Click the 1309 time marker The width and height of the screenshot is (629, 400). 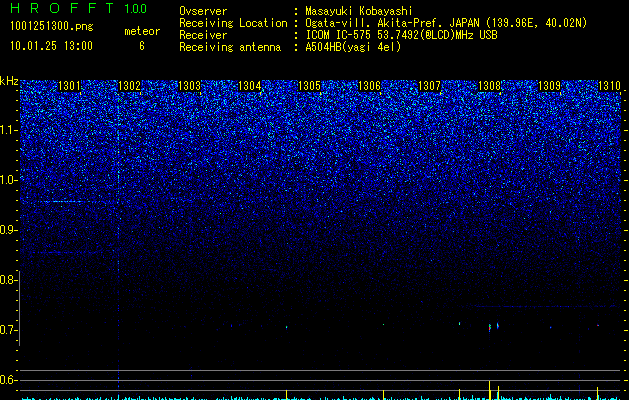click(x=550, y=86)
